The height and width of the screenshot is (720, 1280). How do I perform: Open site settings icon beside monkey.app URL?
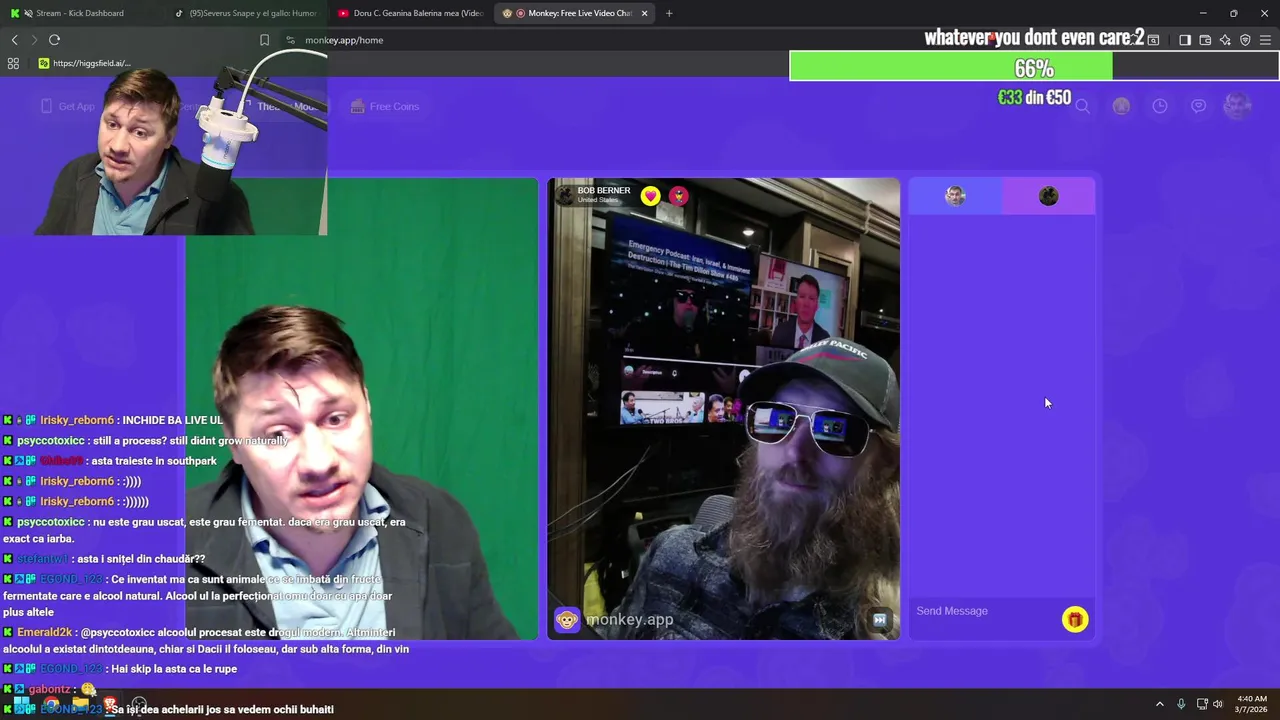point(290,40)
